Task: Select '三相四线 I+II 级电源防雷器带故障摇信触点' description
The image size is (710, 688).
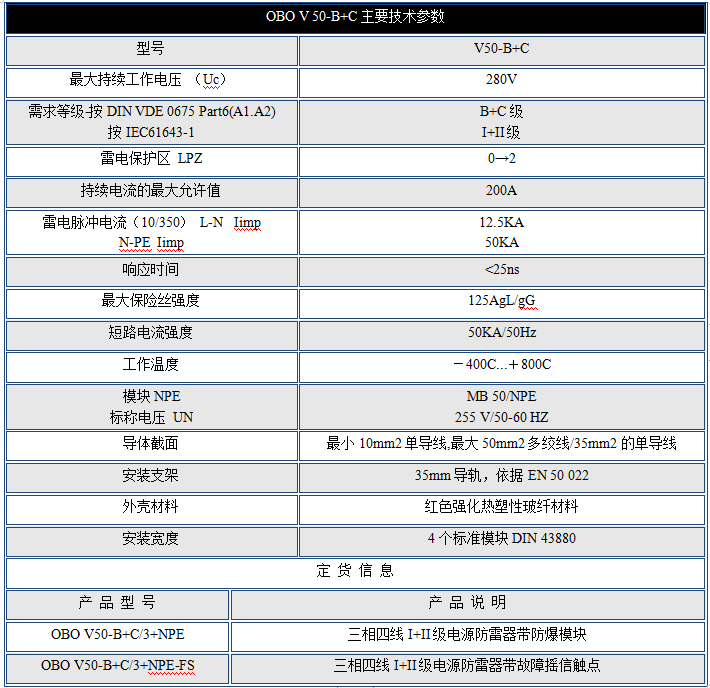Action: (467, 665)
